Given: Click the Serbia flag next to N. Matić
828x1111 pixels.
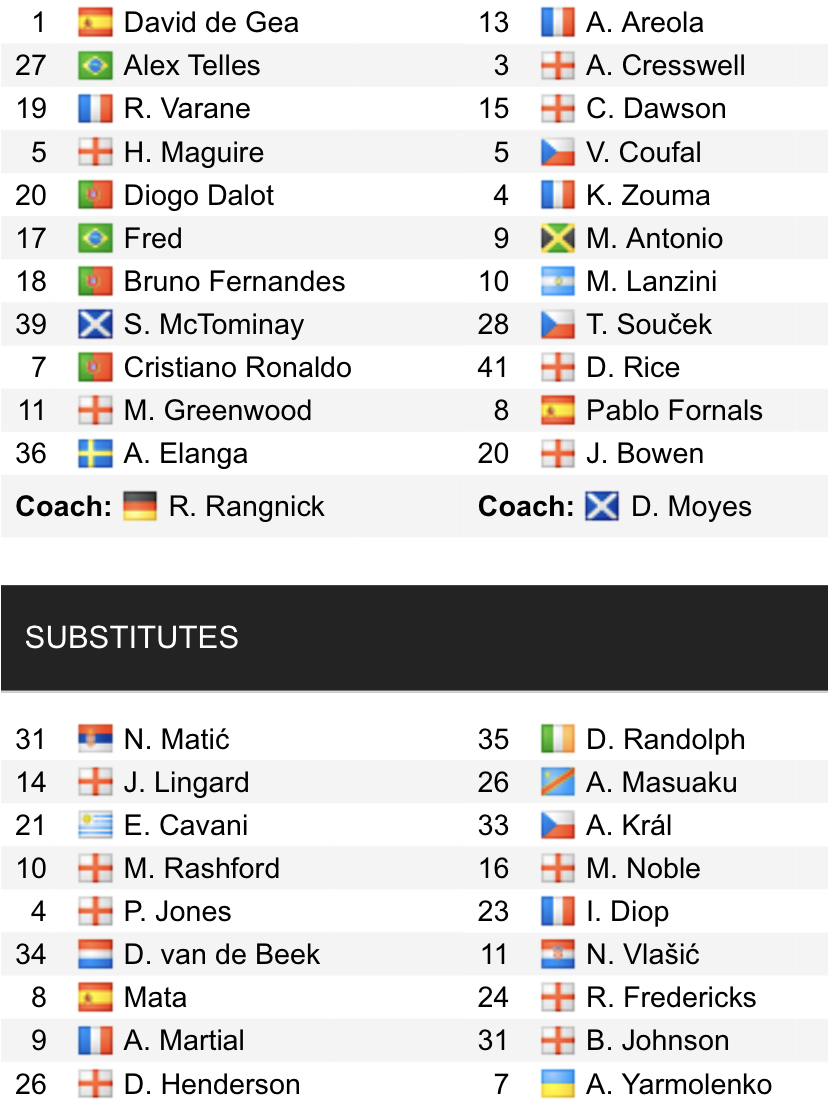Looking at the screenshot, I should tap(95, 739).
